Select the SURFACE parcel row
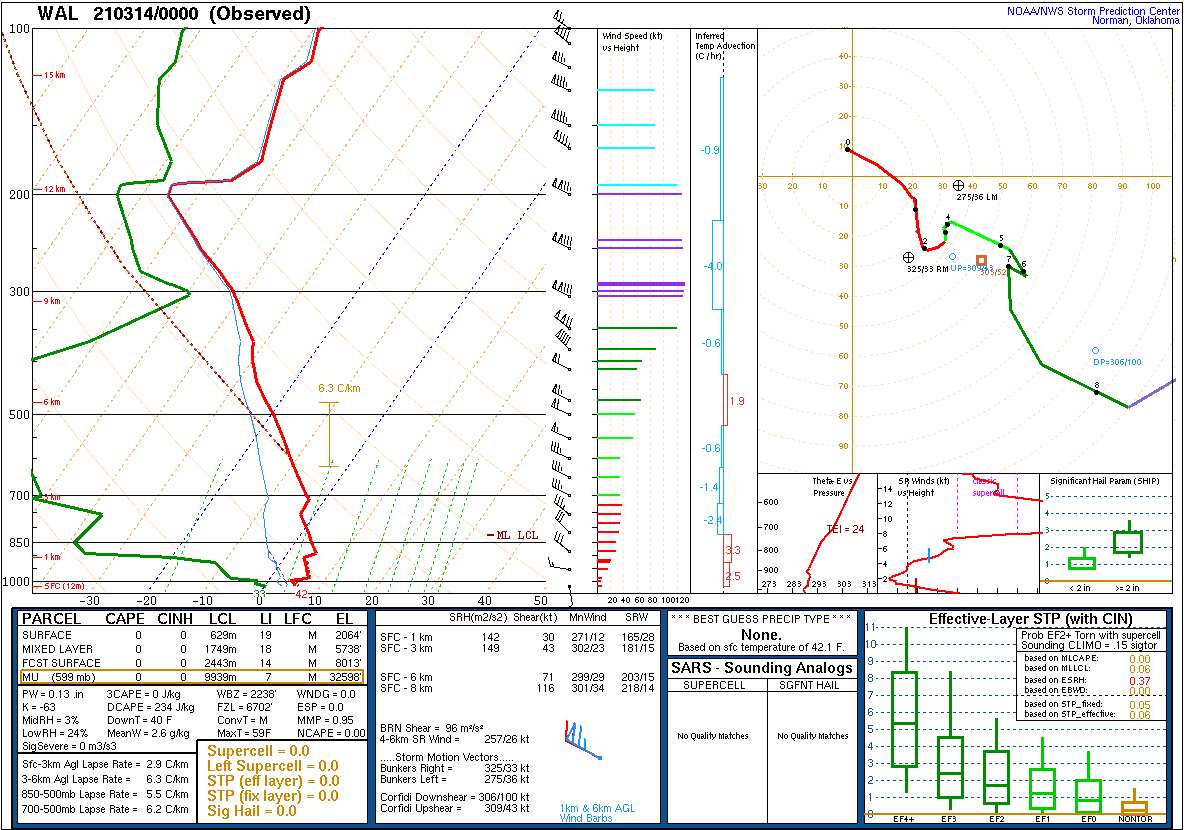The width and height of the screenshot is (1186, 830). [x=191, y=636]
